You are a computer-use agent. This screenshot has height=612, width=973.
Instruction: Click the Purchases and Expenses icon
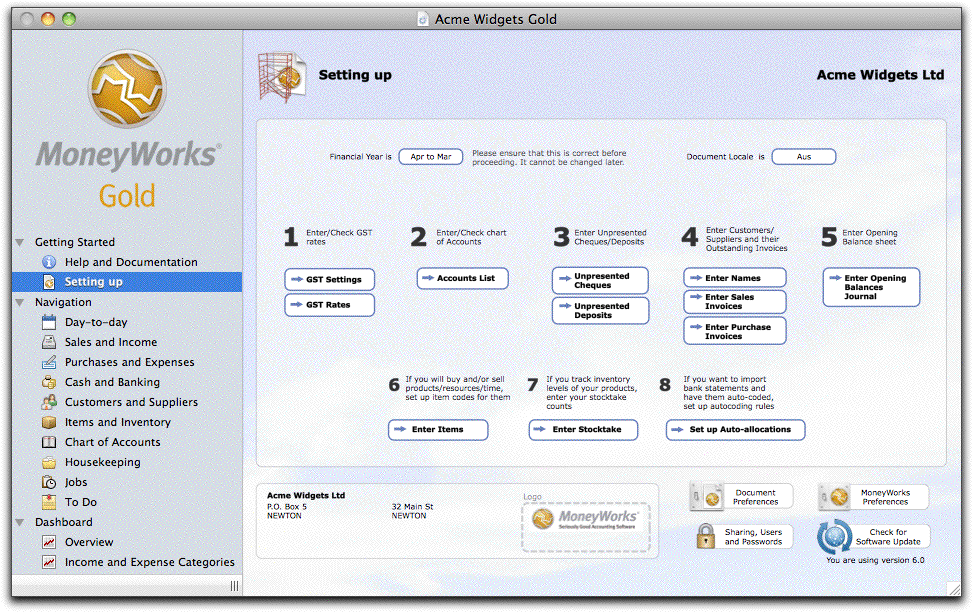tap(49, 362)
